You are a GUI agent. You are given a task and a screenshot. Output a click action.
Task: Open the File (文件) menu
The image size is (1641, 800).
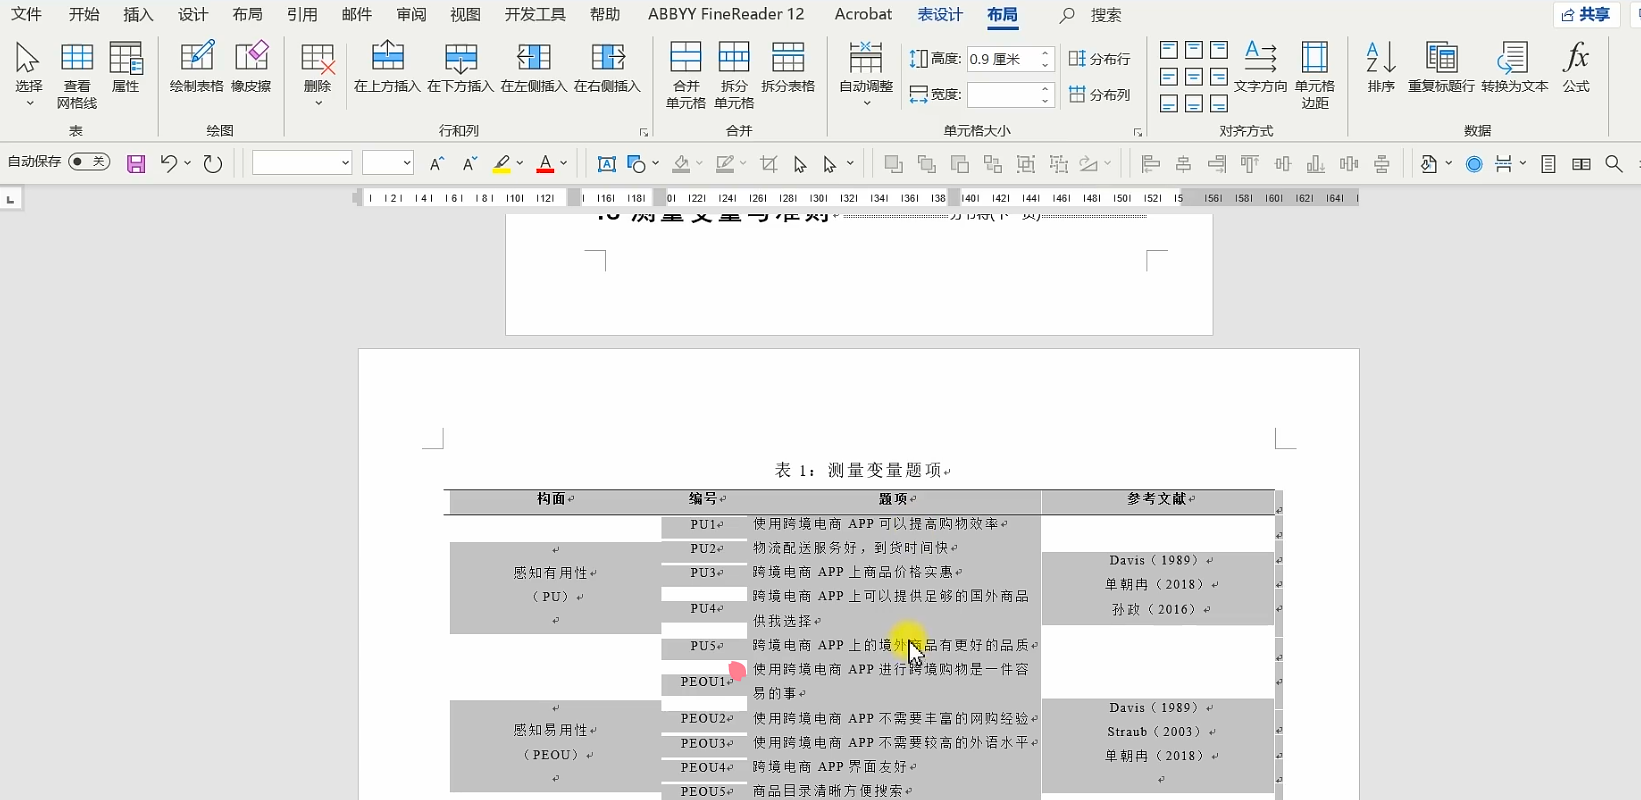[27, 14]
